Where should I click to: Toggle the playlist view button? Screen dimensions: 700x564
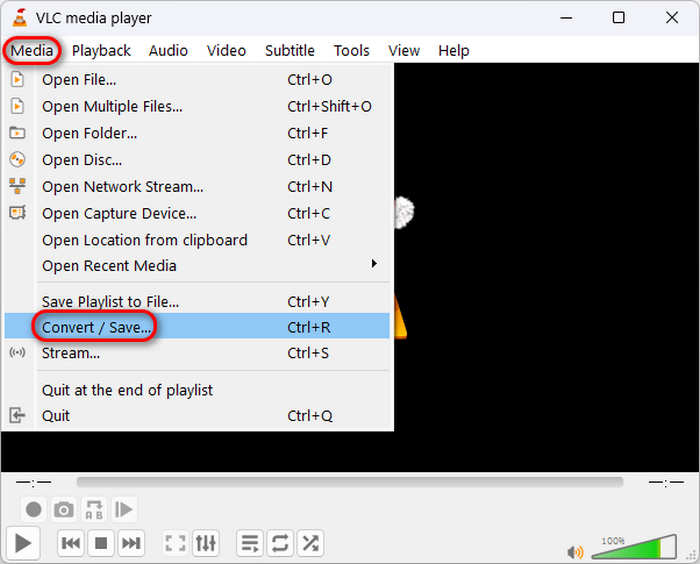click(x=250, y=543)
